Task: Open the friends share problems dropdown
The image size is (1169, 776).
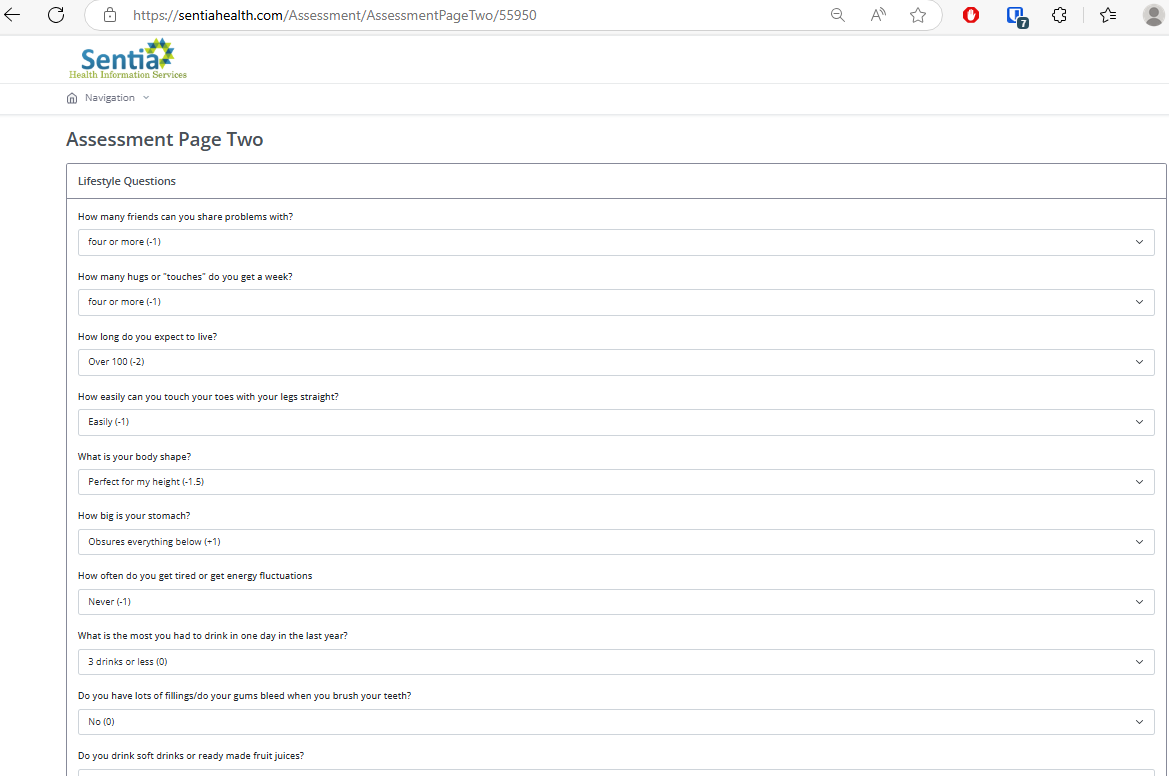Action: (616, 242)
